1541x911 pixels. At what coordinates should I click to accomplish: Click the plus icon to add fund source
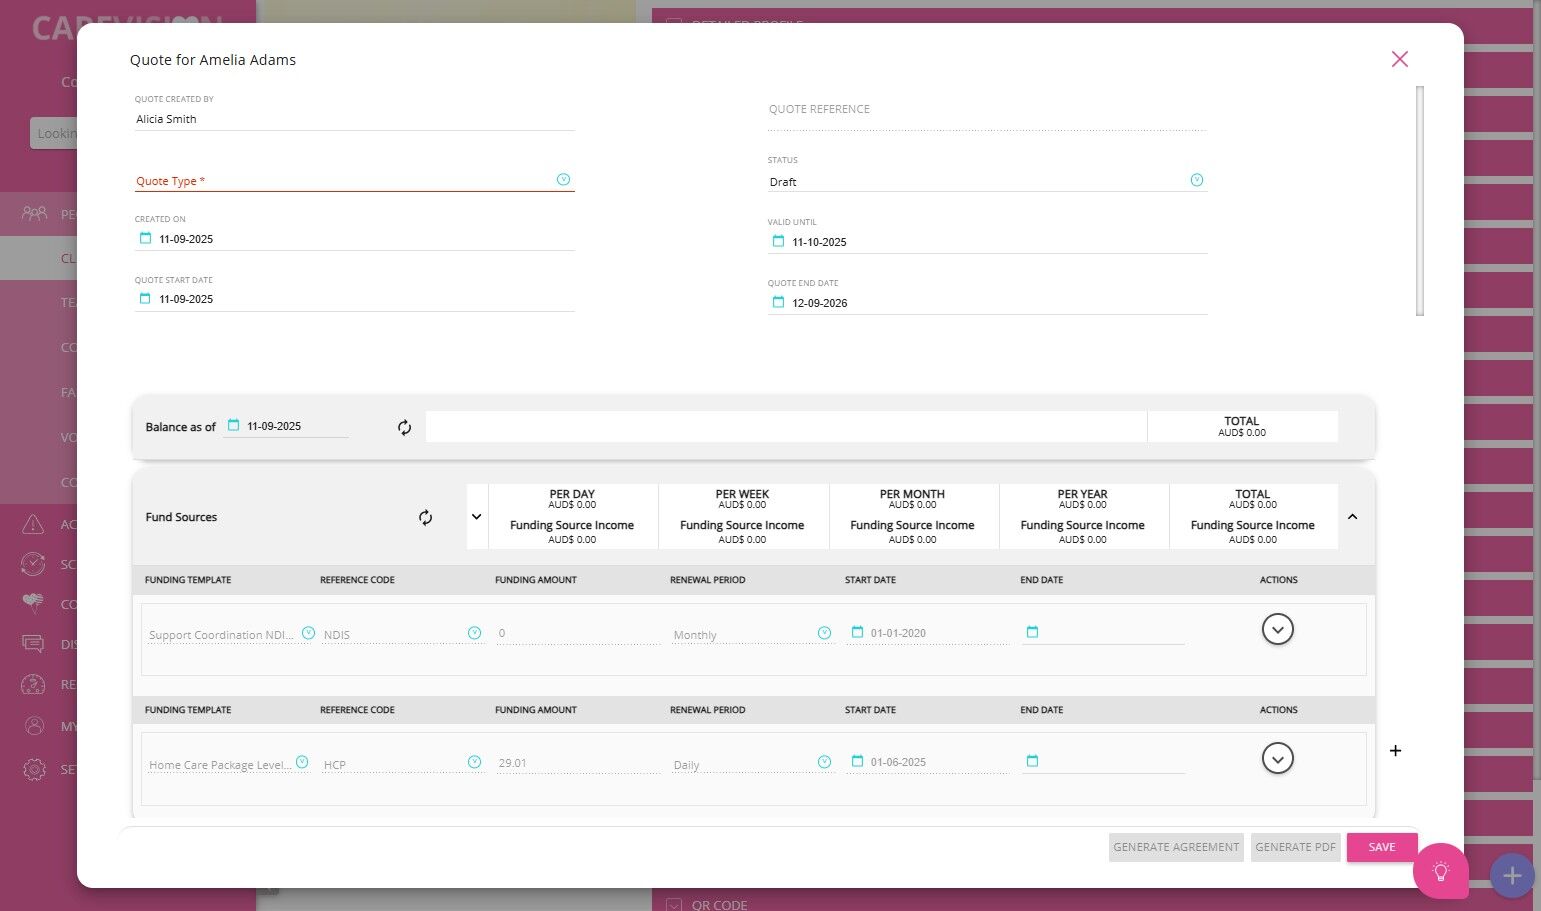[x=1396, y=751]
